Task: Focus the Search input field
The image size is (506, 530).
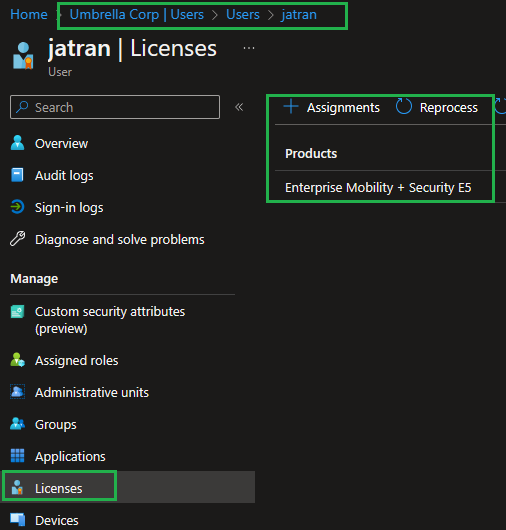Action: tap(115, 107)
